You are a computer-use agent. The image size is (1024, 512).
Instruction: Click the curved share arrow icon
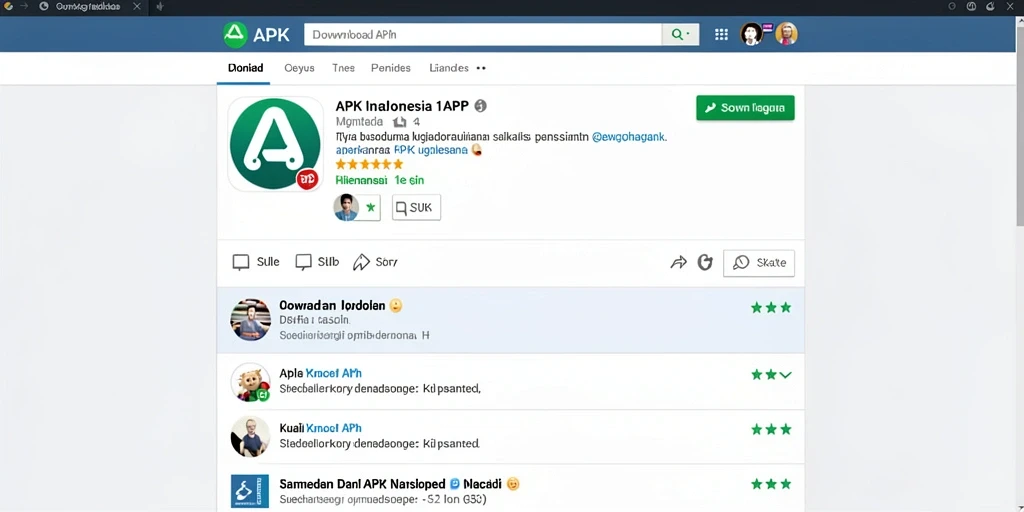coord(679,263)
